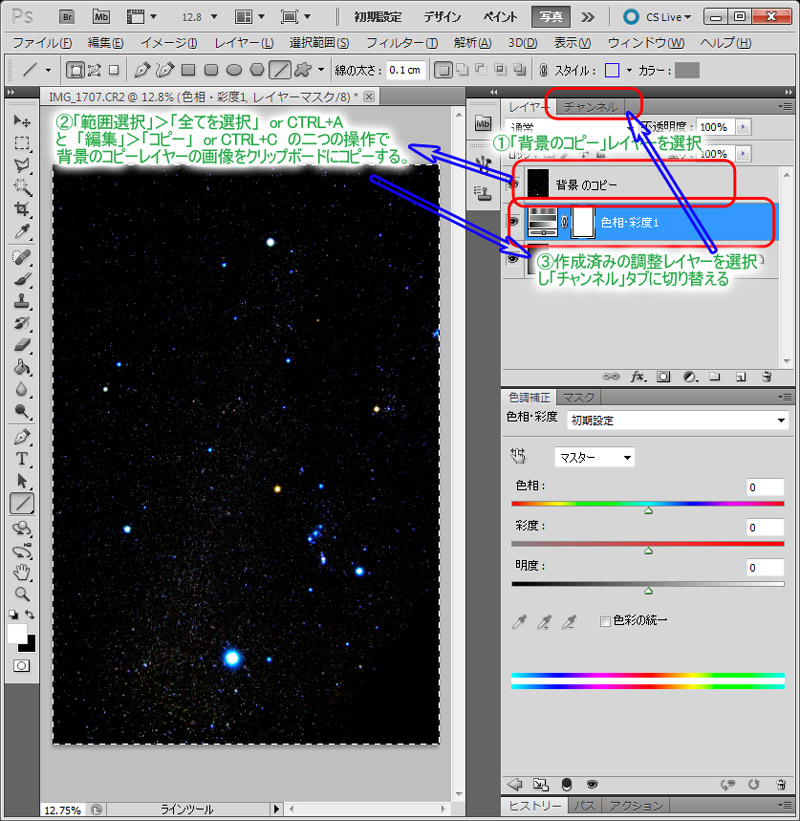Select the Type tool
Screen dimensions: 800x821
[21, 458]
